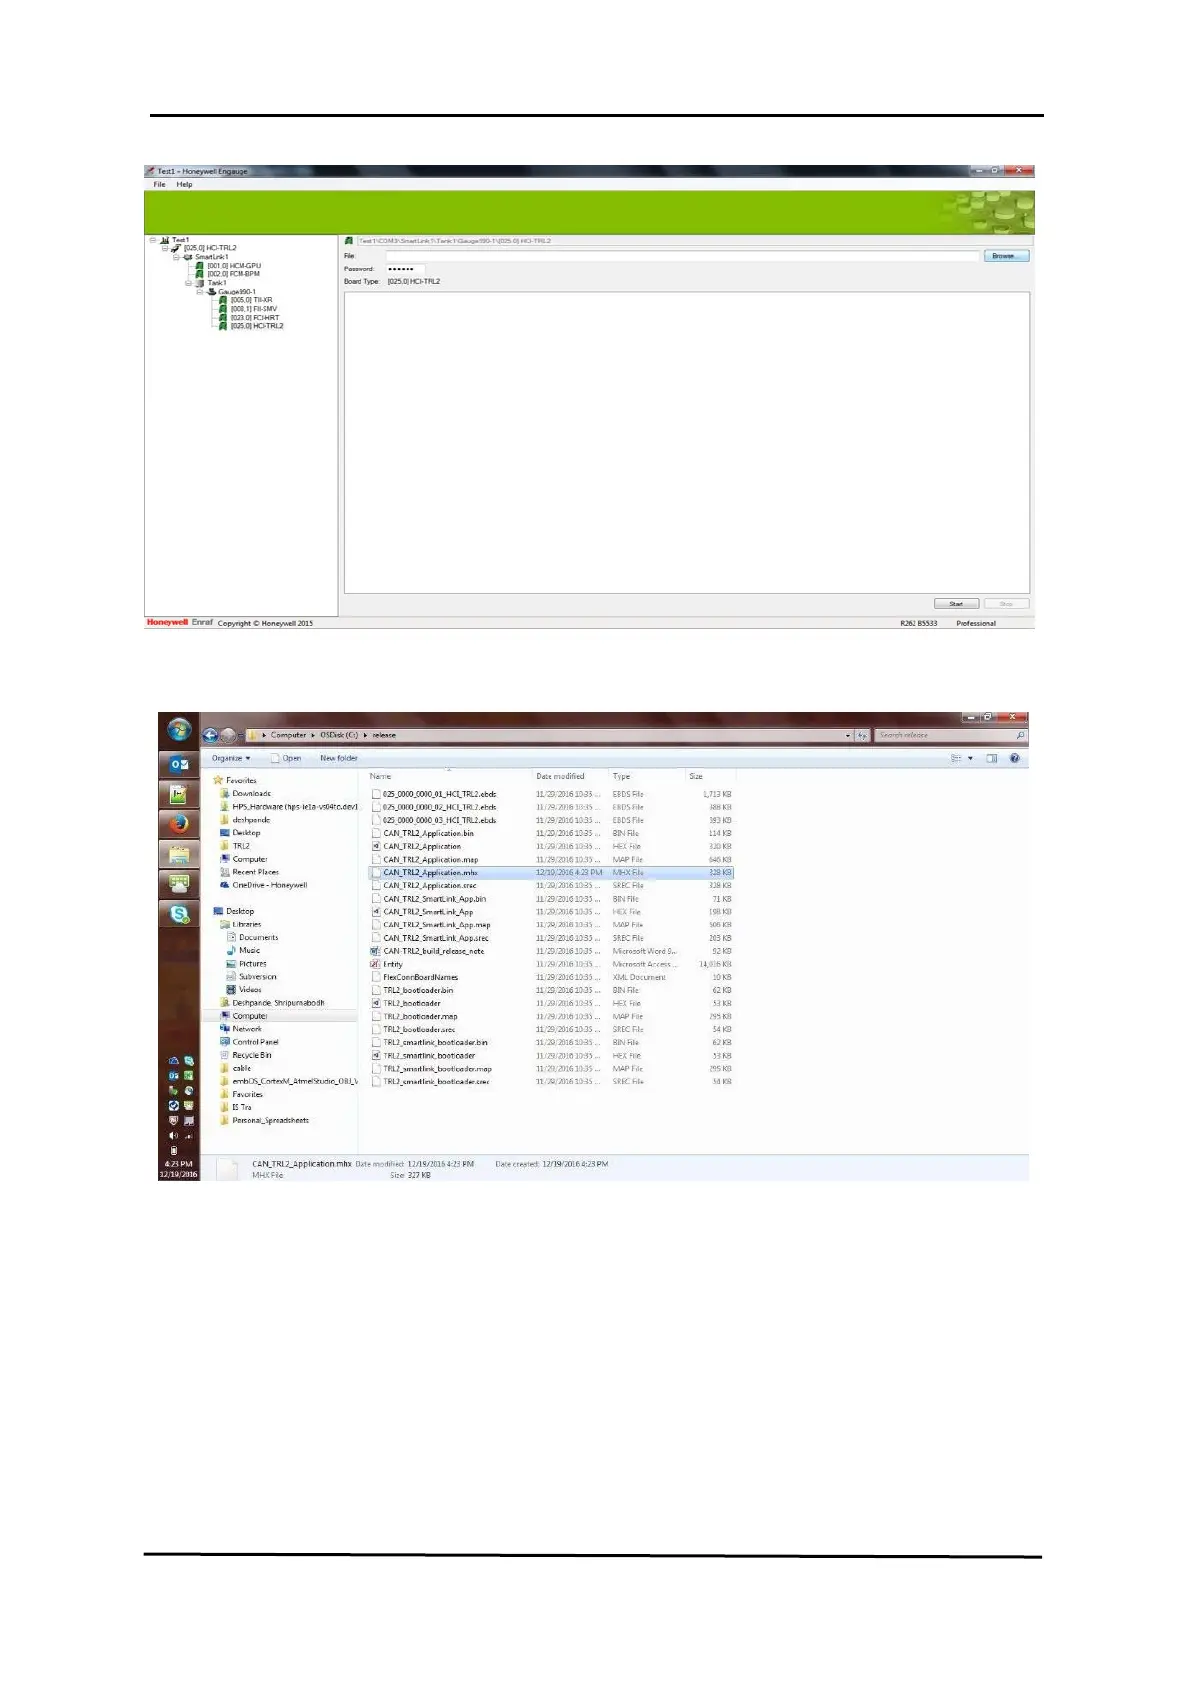Click the Search release box
Screen dimensions: 1190x1684
(951, 735)
